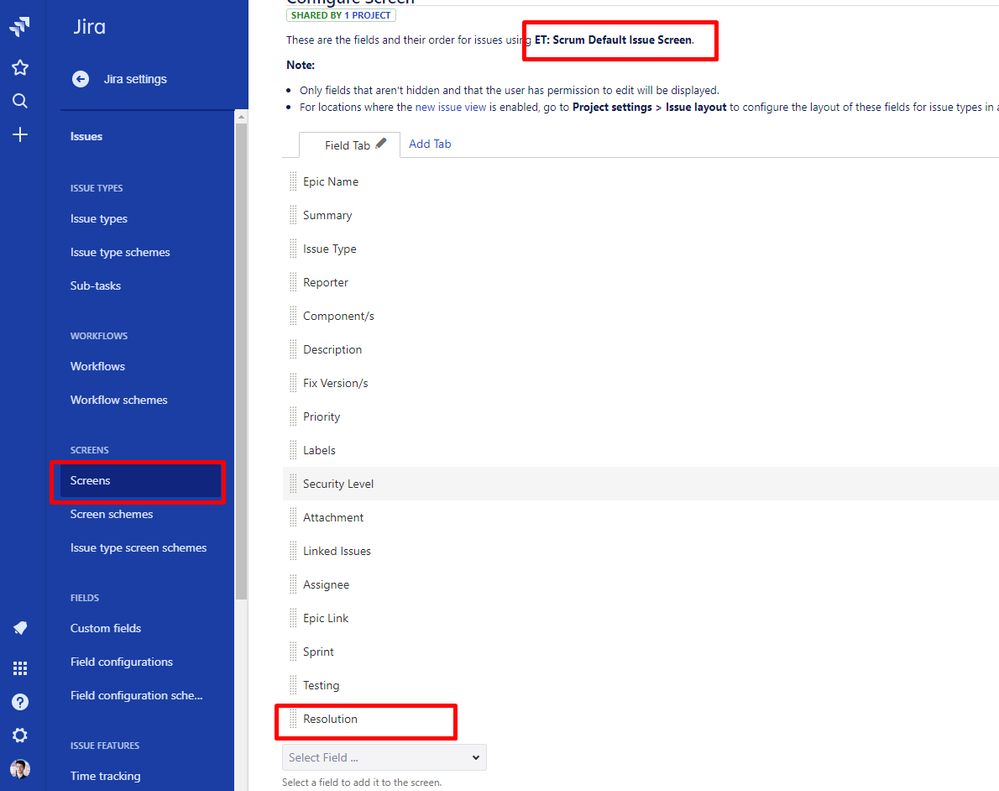Click the Jira settings back link
The height and width of the screenshot is (791, 999).
[135, 79]
